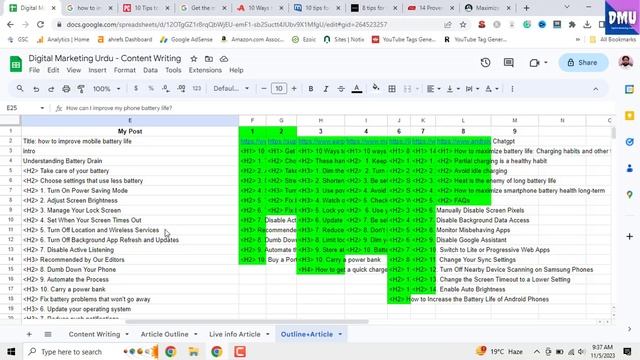Redo the last action
Screen dimensions: 640x360
[51, 89]
